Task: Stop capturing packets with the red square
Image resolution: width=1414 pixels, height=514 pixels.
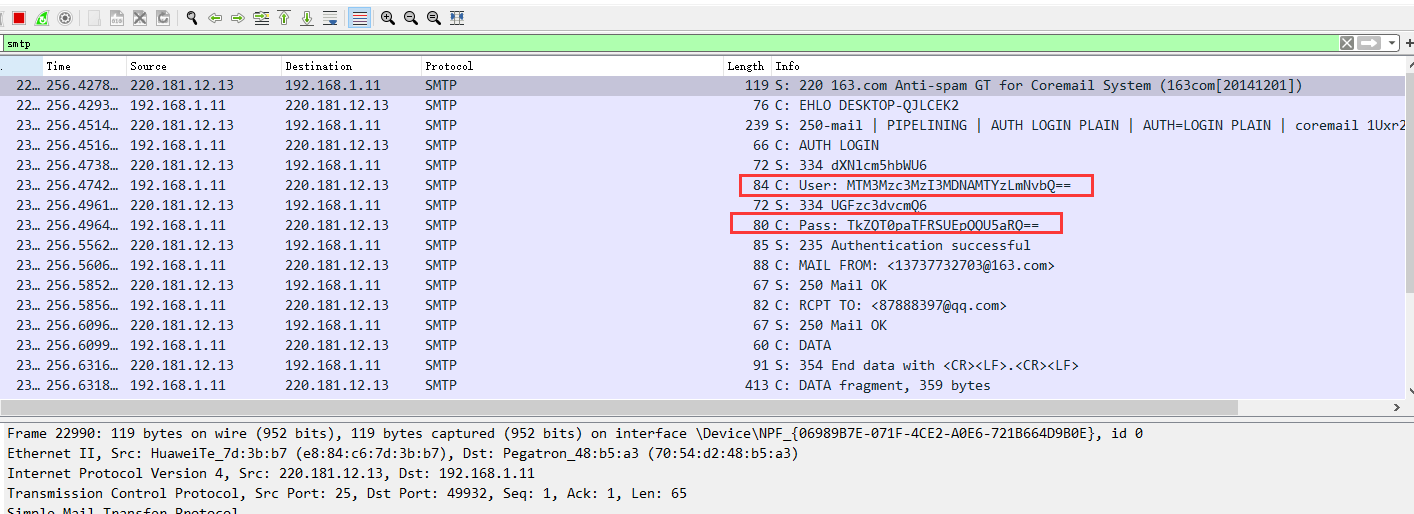Action: 19,18
